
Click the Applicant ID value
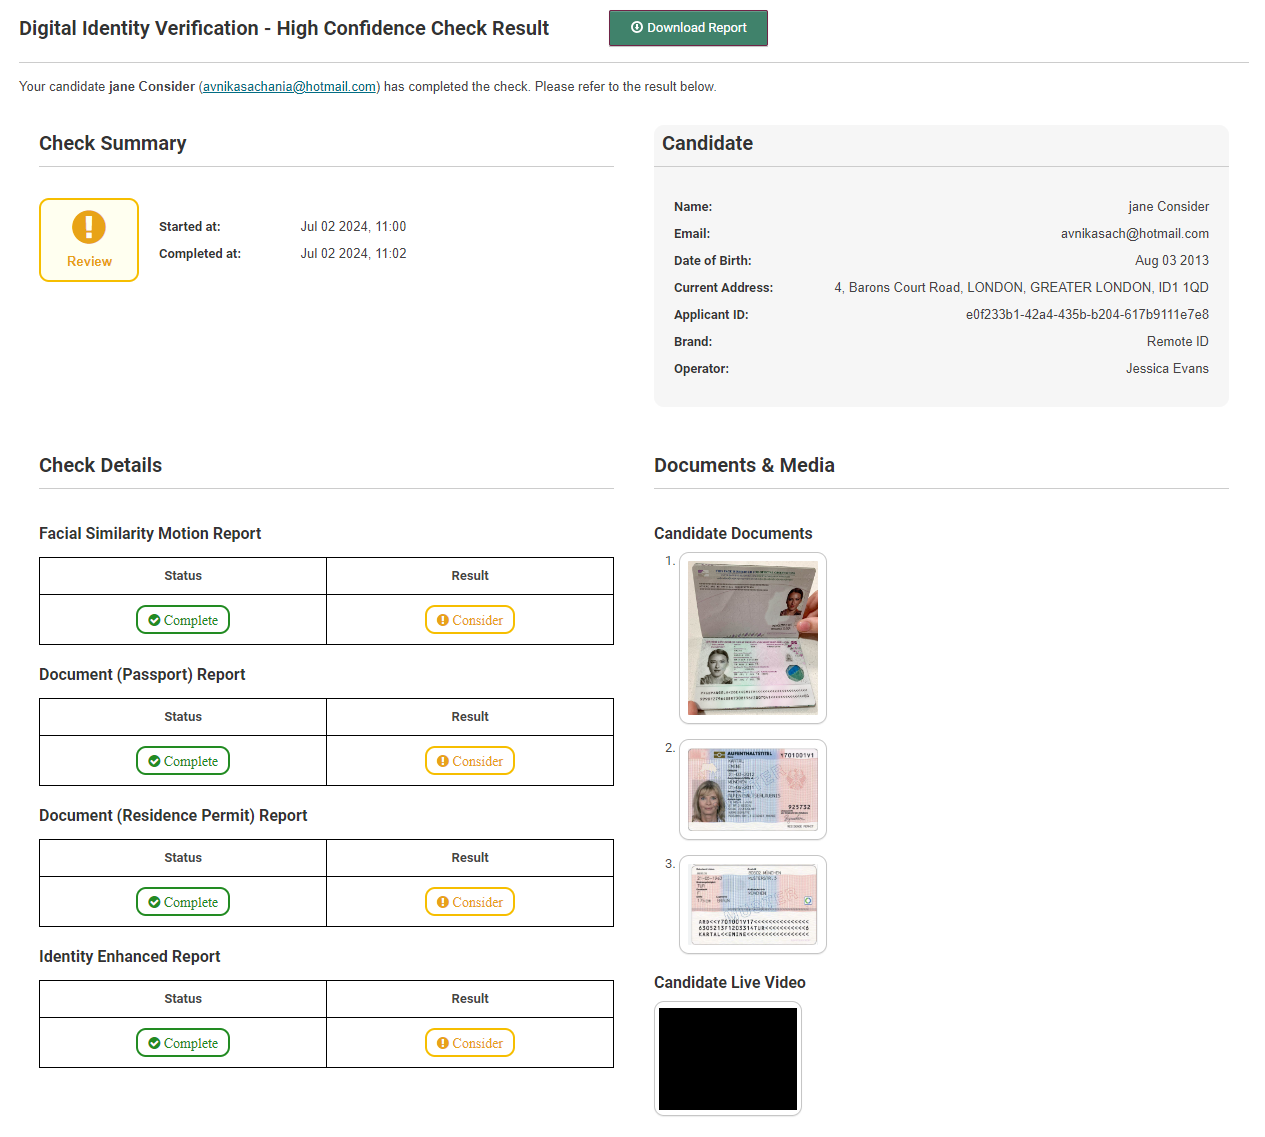click(x=1087, y=315)
